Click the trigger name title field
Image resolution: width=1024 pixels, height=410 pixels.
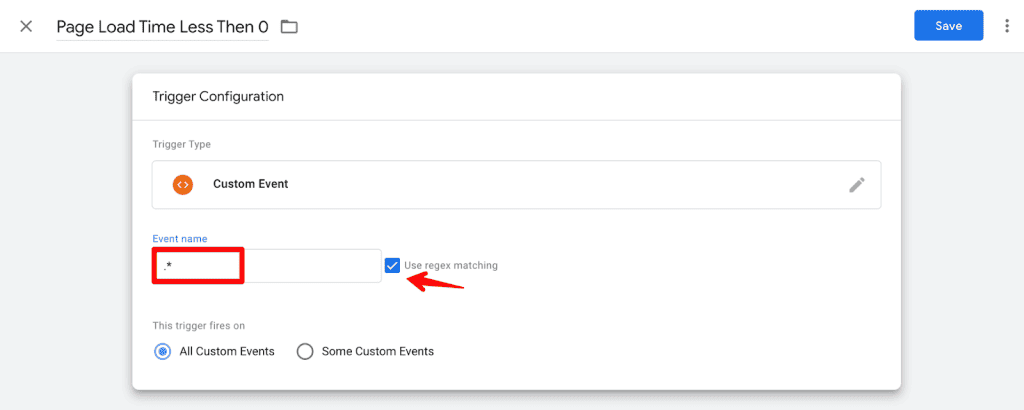click(162, 27)
